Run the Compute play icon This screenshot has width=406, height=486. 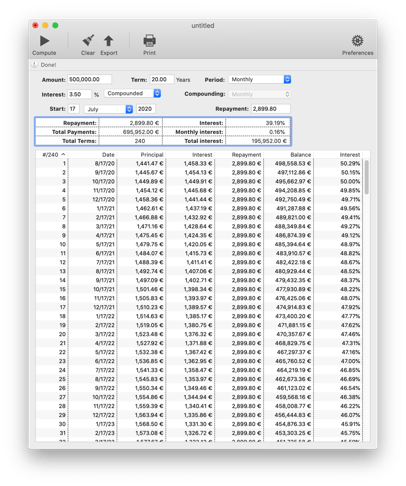click(44, 41)
